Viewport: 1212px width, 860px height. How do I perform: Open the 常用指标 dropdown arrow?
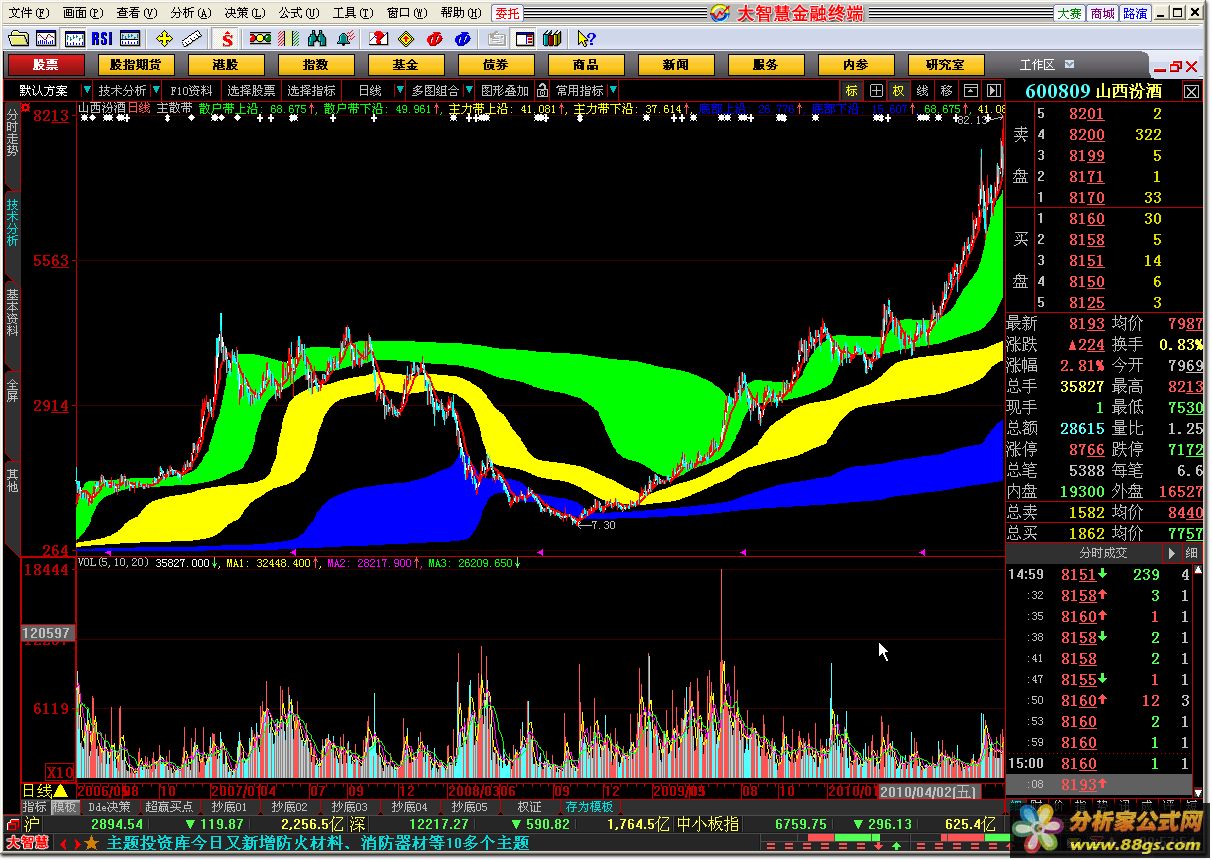pos(613,90)
